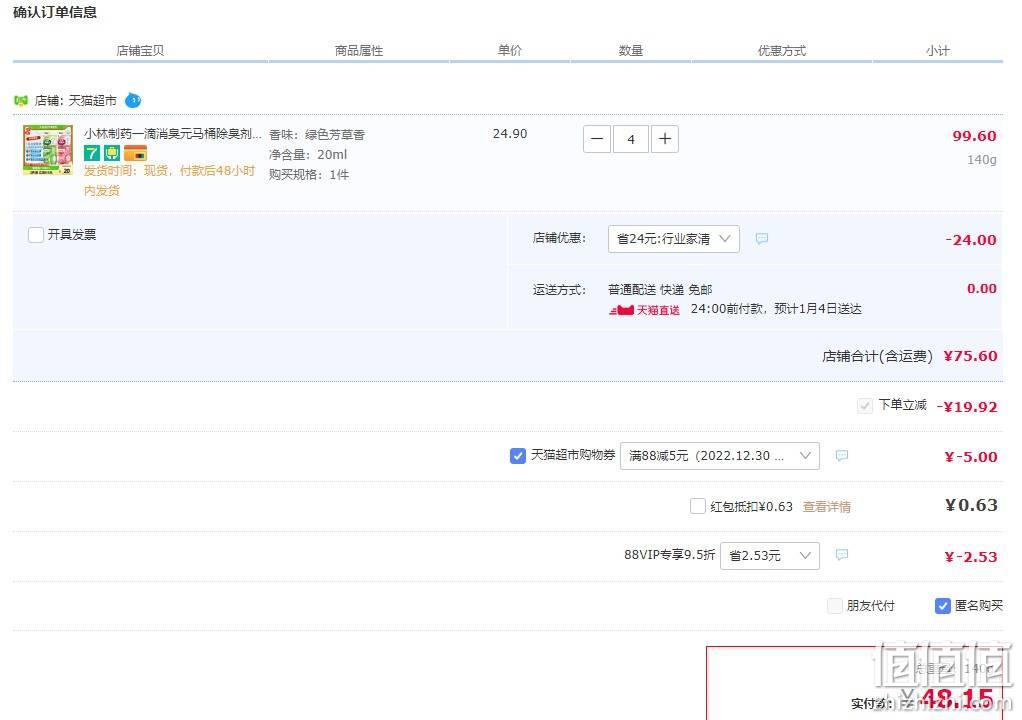This screenshot has height=720, width=1022.
Task: Click the green shield service badge
Action: [112, 153]
